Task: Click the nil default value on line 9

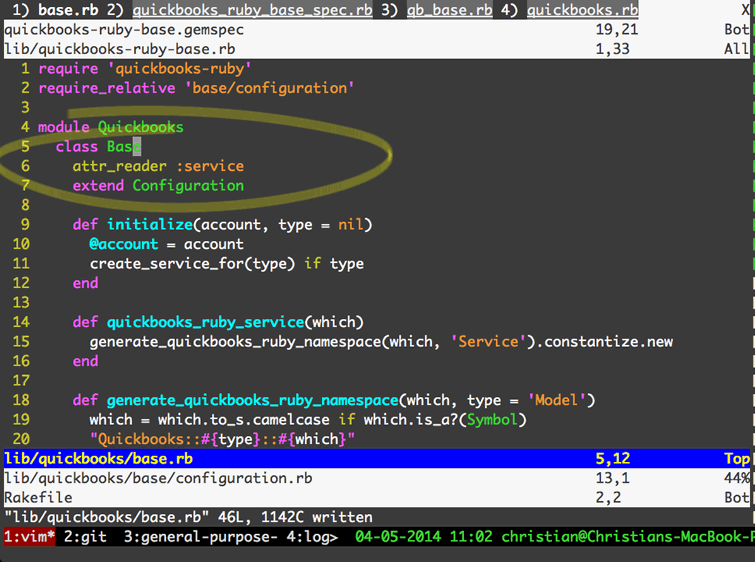Action: point(351,224)
